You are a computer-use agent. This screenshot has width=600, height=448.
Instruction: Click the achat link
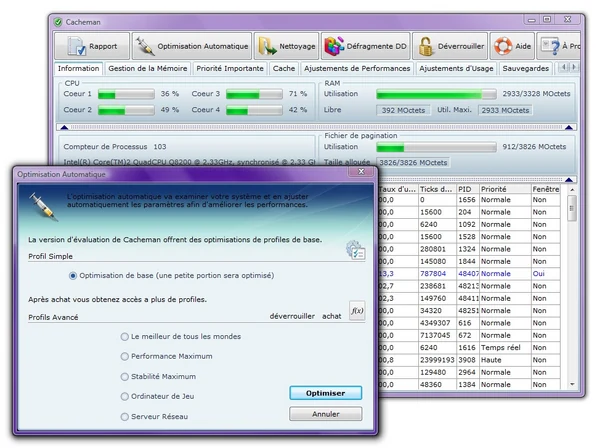coord(331,316)
